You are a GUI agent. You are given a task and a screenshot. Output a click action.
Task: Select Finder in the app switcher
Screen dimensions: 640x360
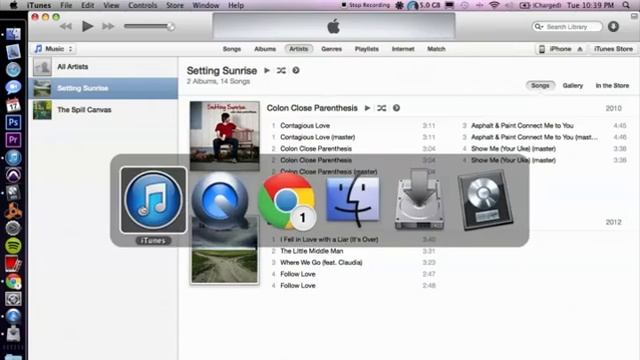coord(353,201)
